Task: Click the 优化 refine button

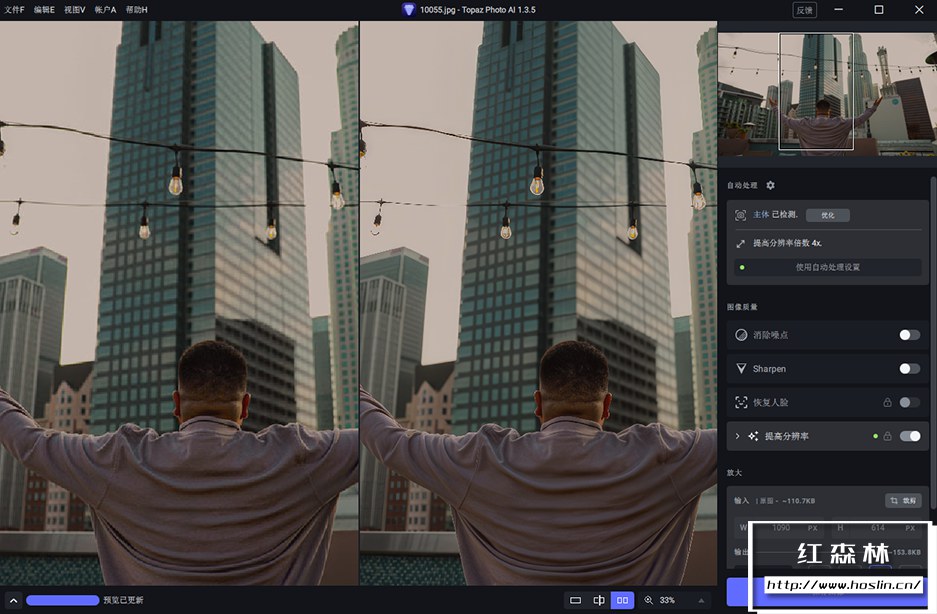Action: [x=828, y=215]
